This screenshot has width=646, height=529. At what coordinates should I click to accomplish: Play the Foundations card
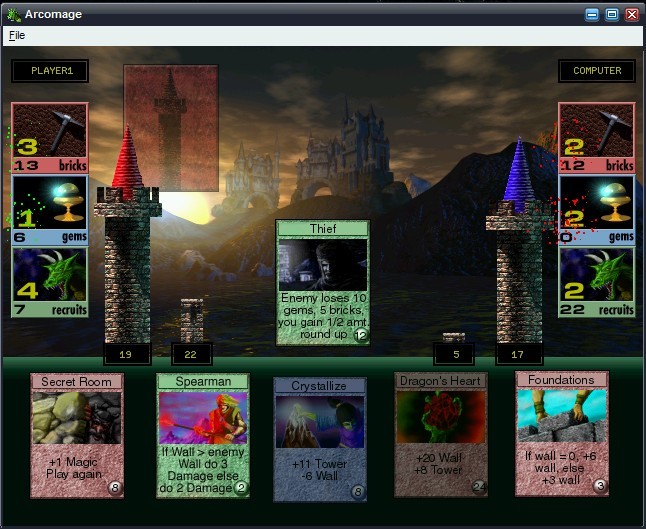click(x=562, y=433)
